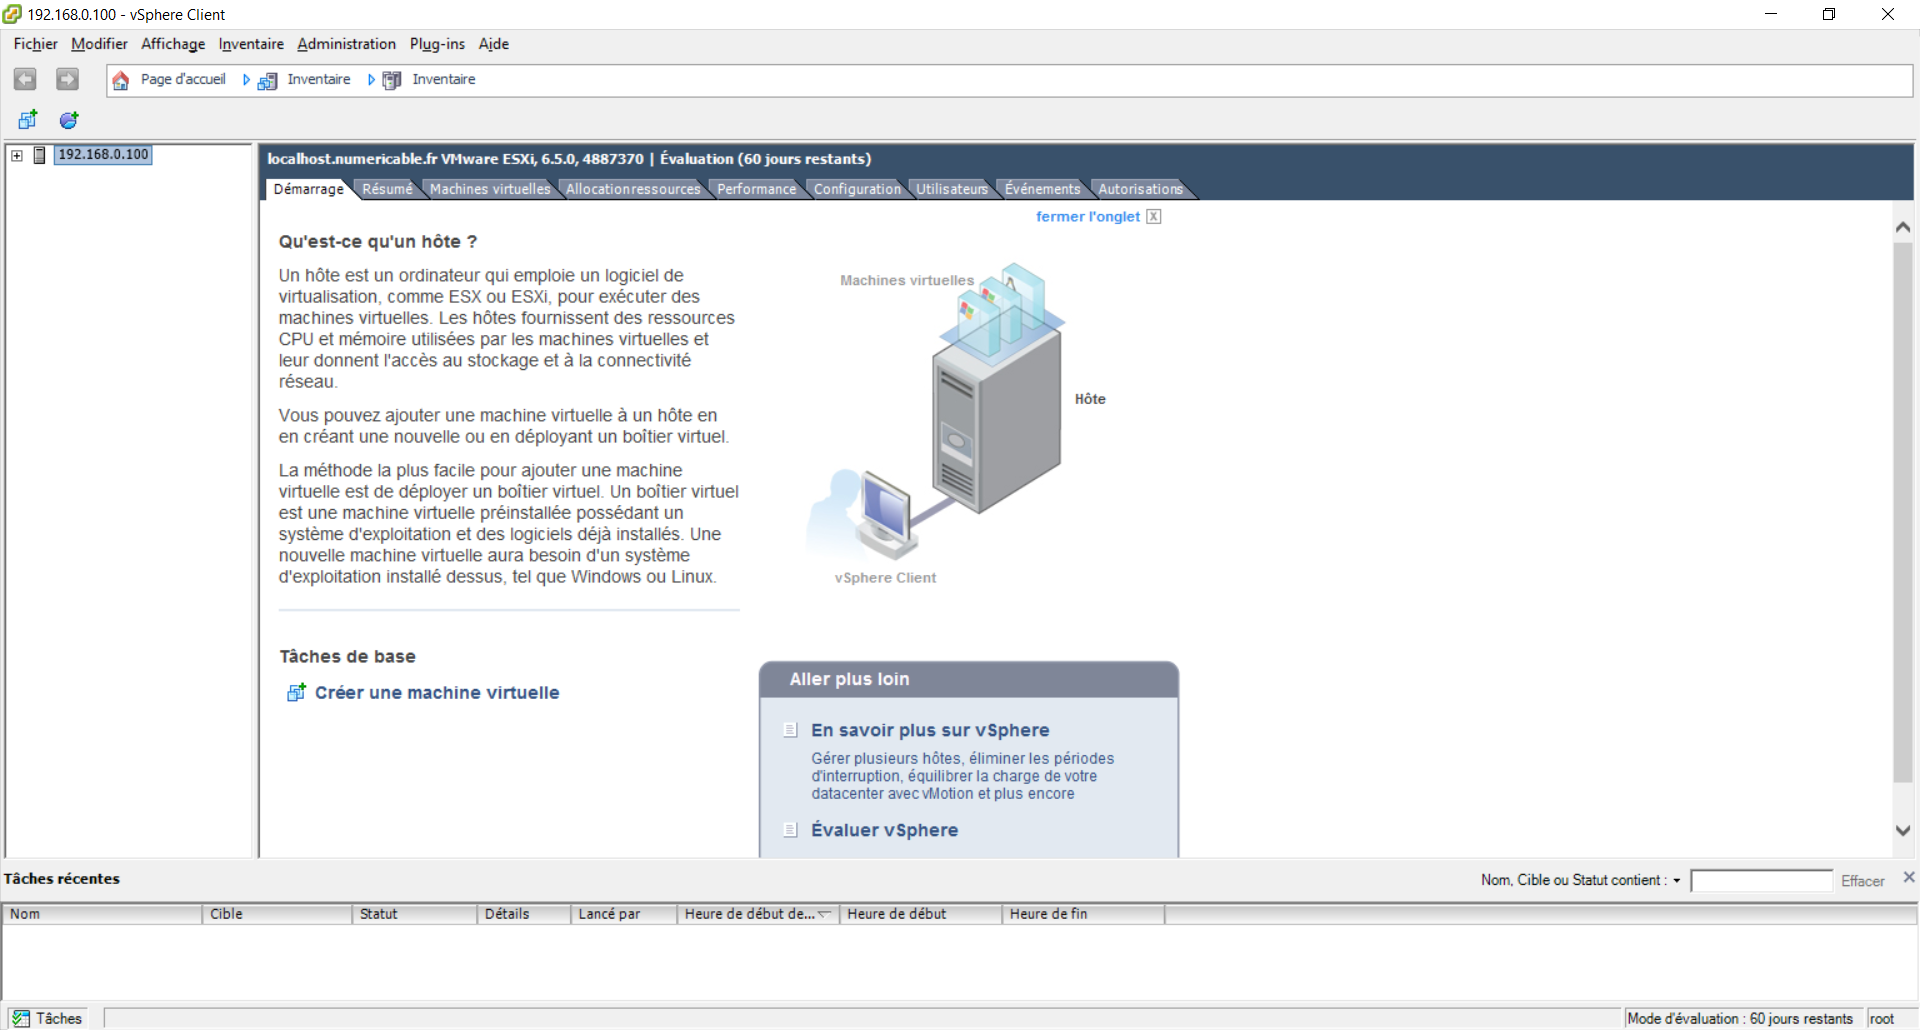Screen dimensions: 1920x1030
Task: Switch to the Allocation ressources tab
Action: 633,189
